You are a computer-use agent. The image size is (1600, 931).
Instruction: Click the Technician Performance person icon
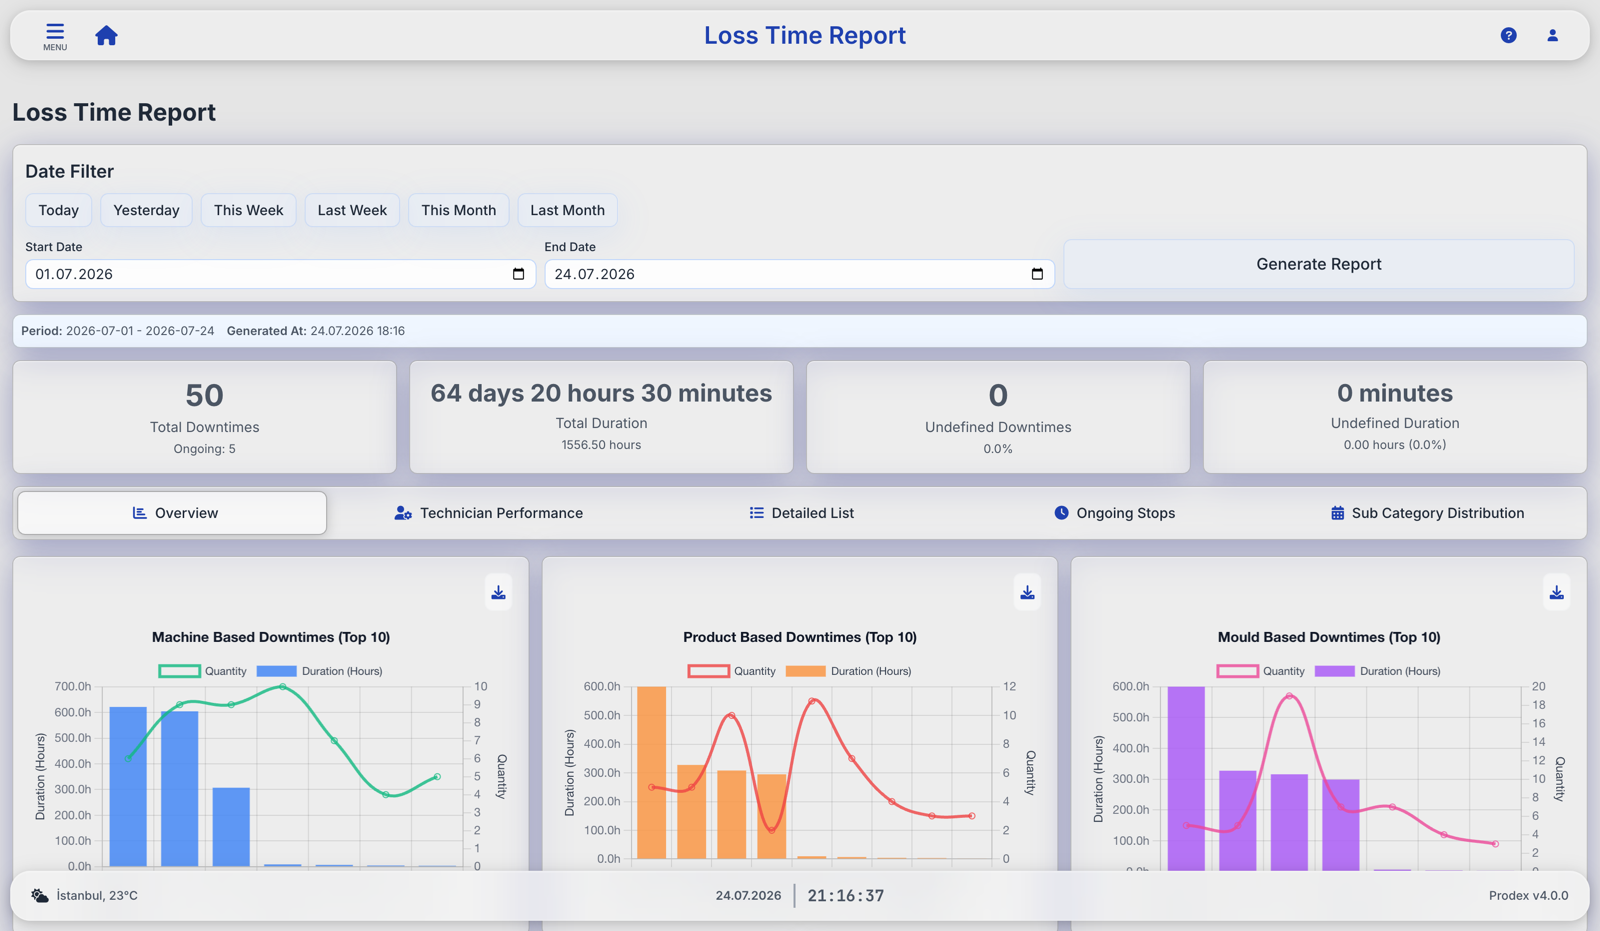(403, 513)
